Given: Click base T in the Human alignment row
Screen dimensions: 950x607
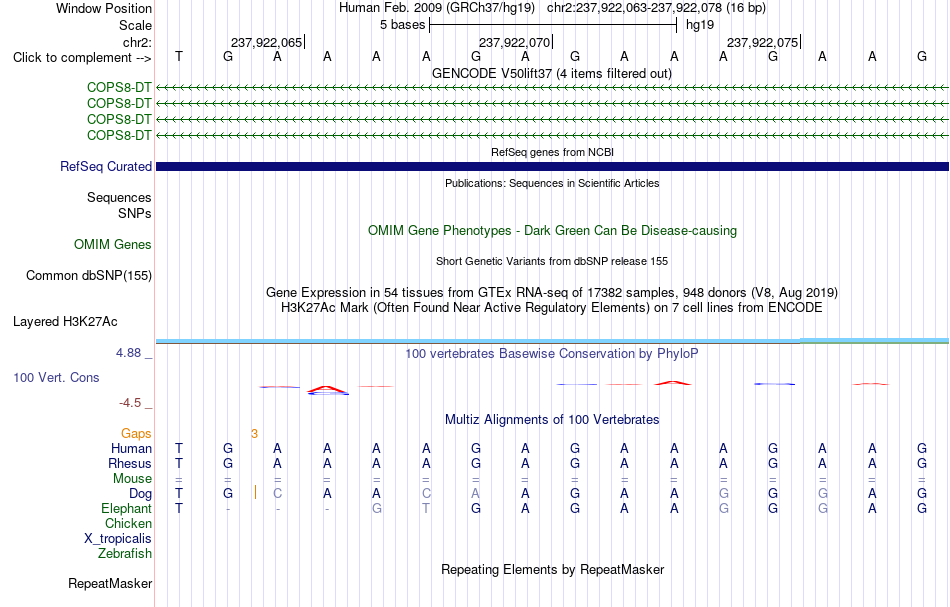Looking at the screenshot, I should click(x=179, y=448).
